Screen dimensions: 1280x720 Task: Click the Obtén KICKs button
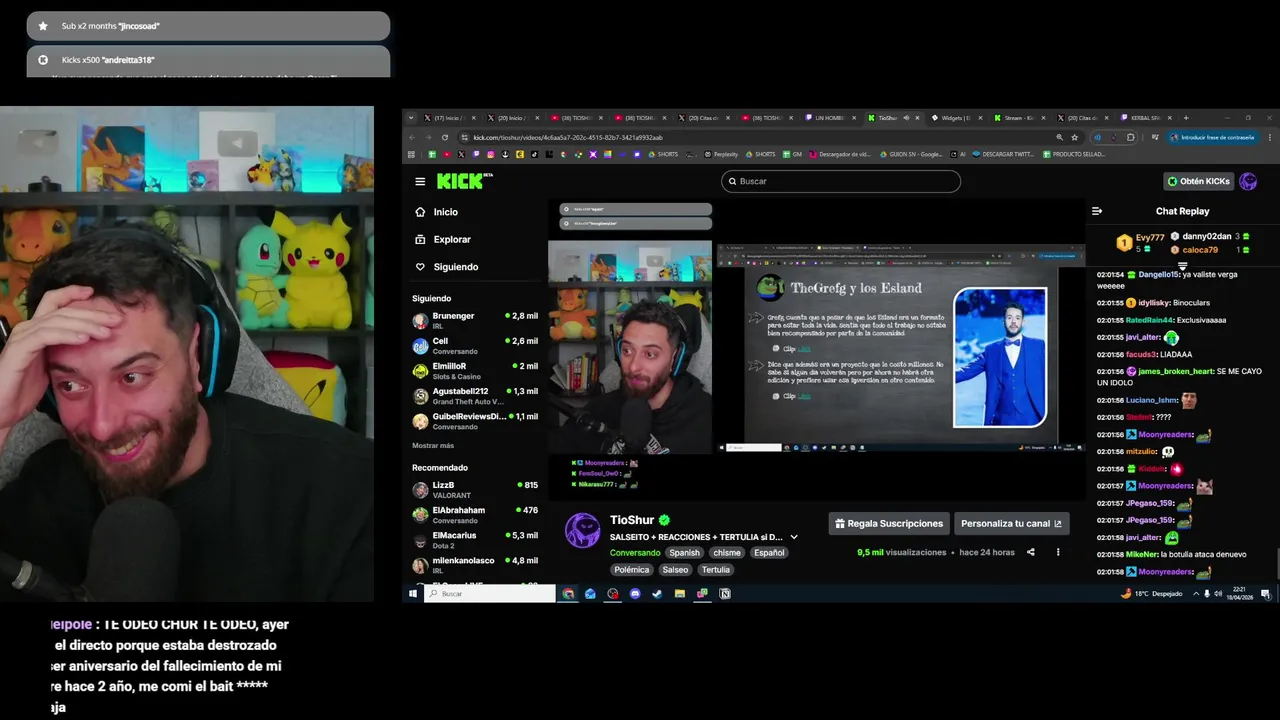click(x=1199, y=181)
